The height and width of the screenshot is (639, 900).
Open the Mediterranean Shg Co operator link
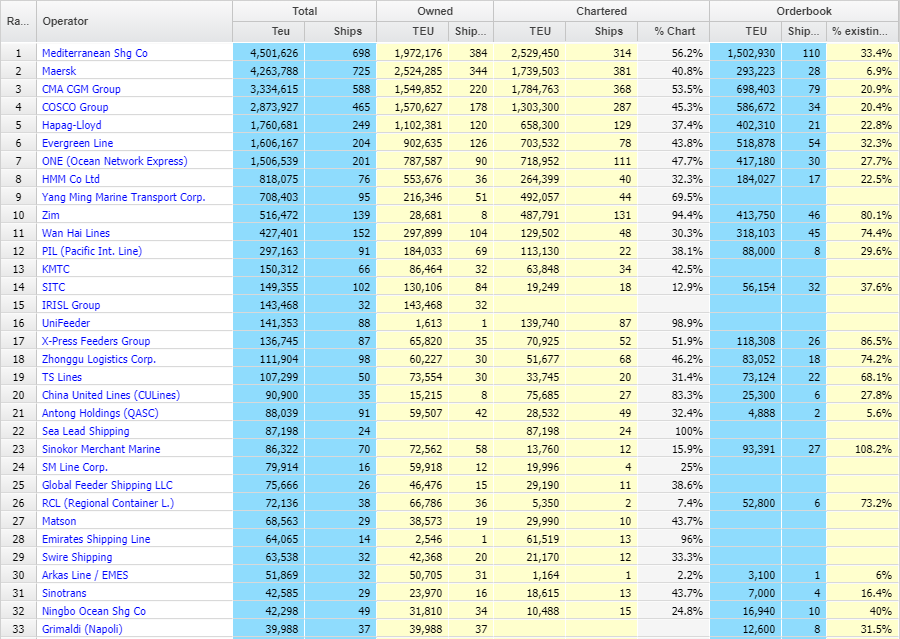(94, 53)
